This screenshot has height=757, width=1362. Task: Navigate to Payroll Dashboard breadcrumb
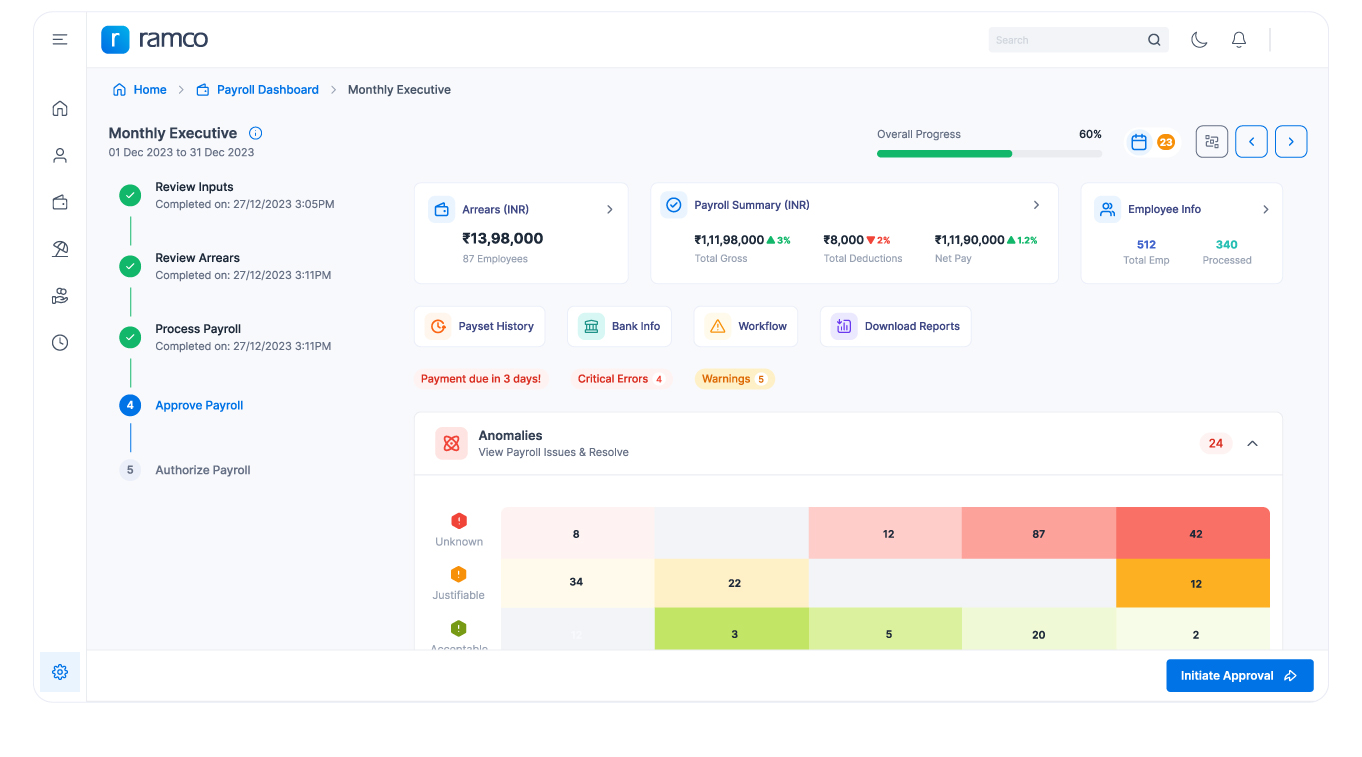pyautogui.click(x=267, y=89)
